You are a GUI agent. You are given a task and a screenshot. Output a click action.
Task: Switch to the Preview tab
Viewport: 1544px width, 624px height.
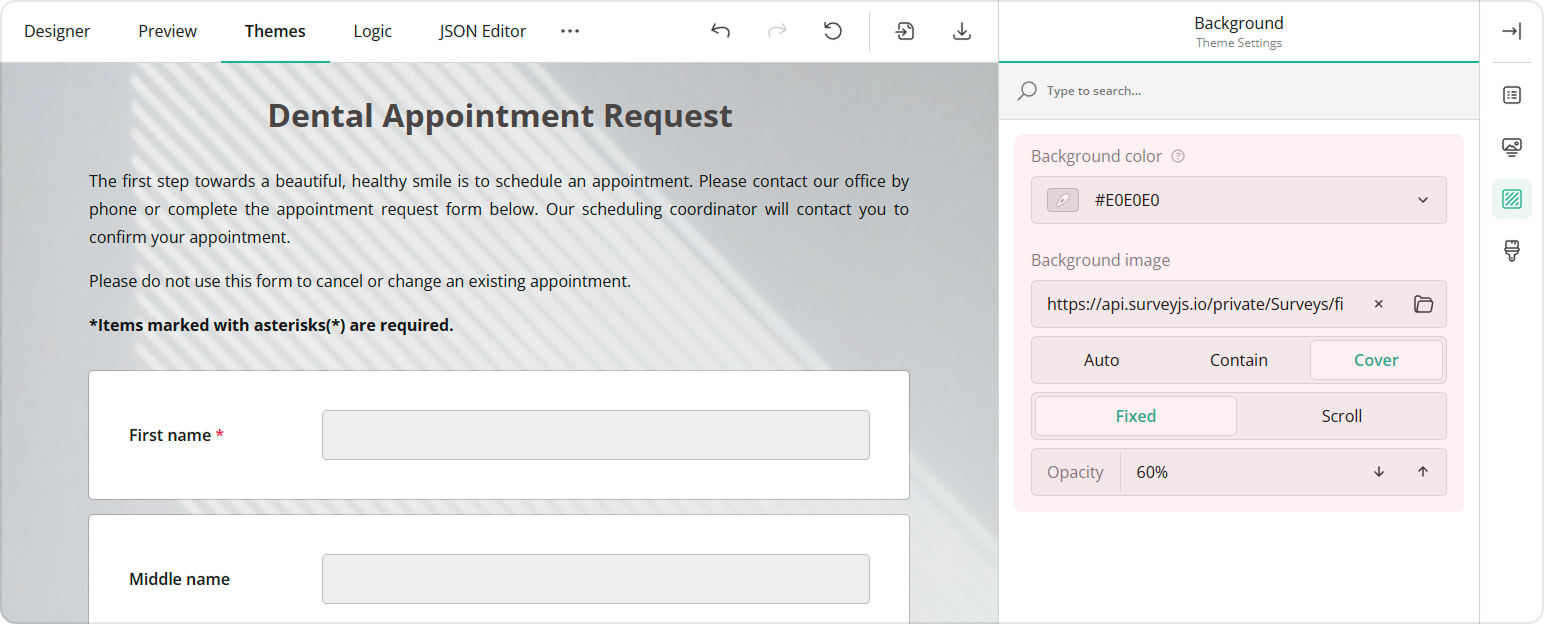click(x=167, y=31)
